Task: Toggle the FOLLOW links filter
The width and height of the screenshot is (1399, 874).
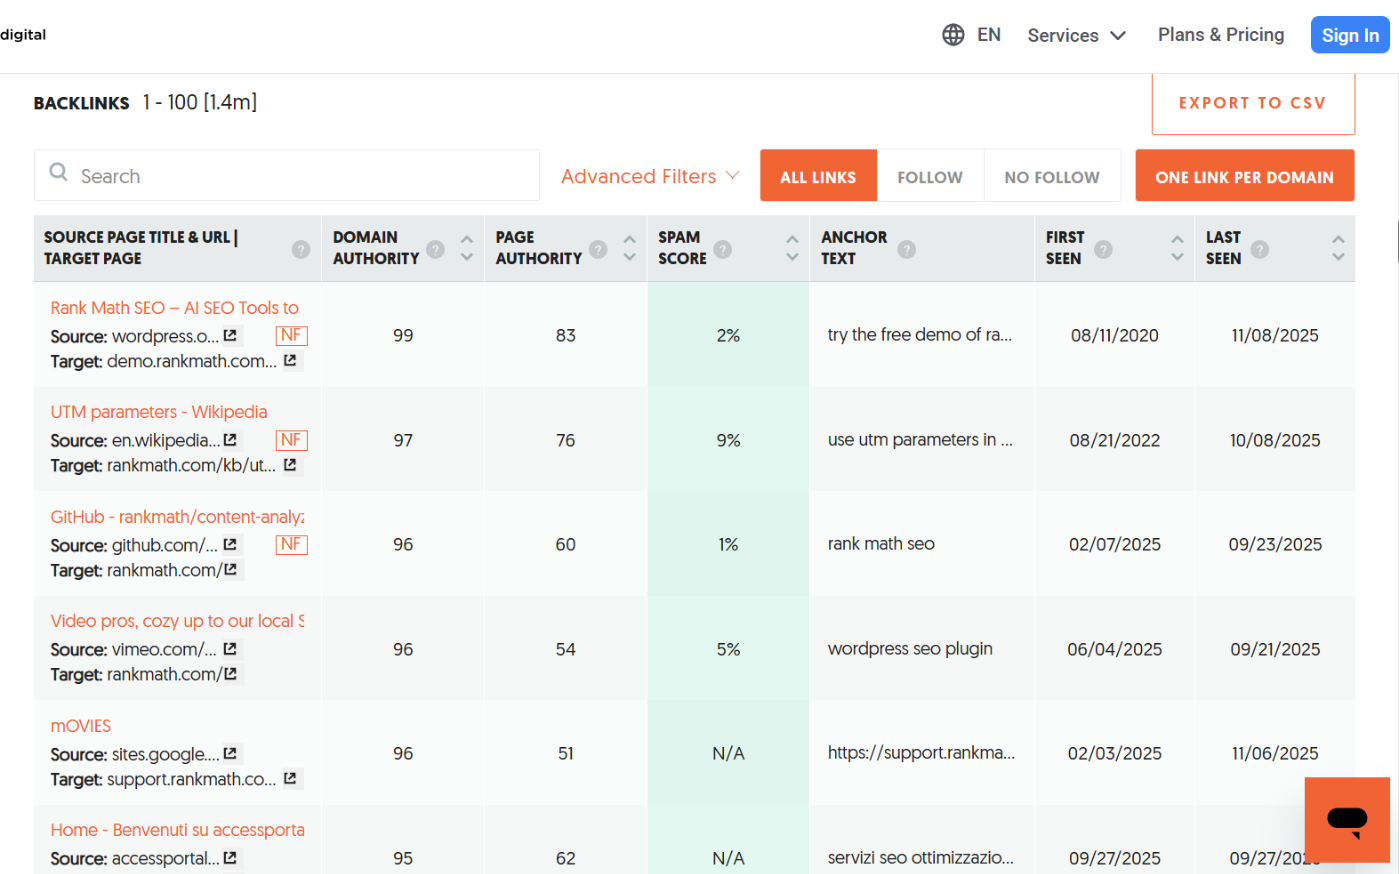Action: (930, 175)
